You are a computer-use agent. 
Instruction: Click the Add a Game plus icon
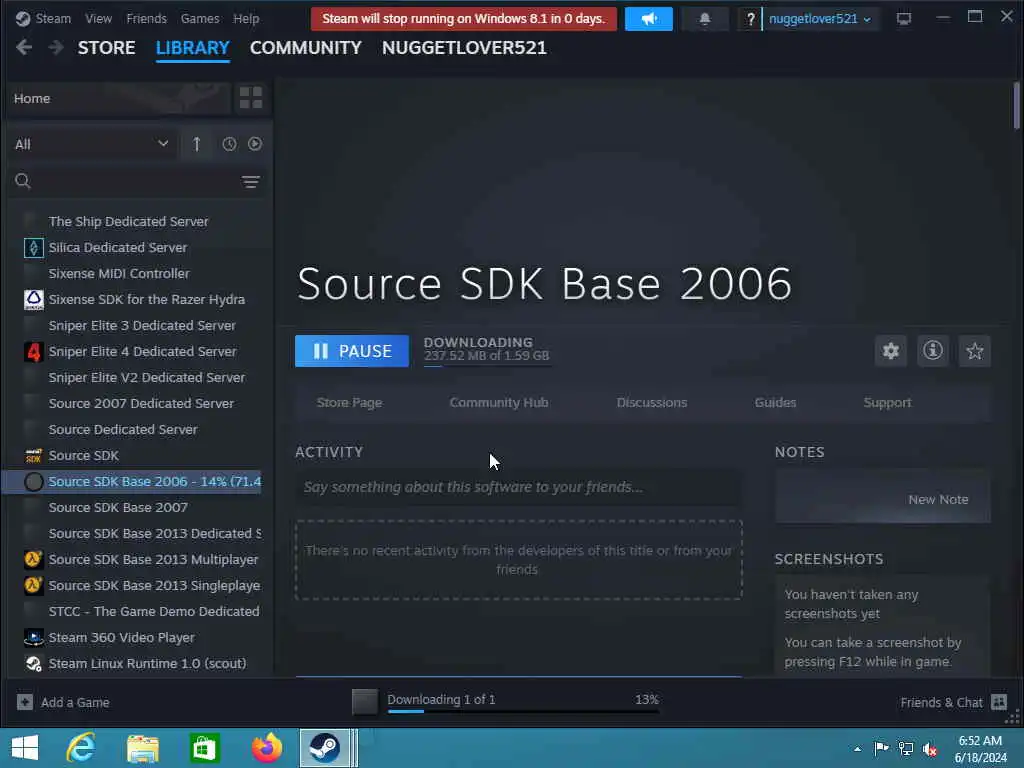(x=25, y=702)
